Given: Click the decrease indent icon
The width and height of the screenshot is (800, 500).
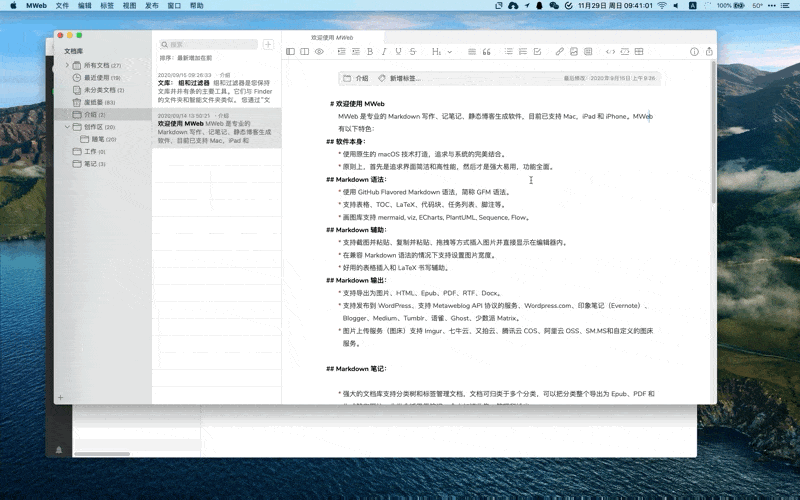Looking at the screenshot, I should [x=356, y=52].
